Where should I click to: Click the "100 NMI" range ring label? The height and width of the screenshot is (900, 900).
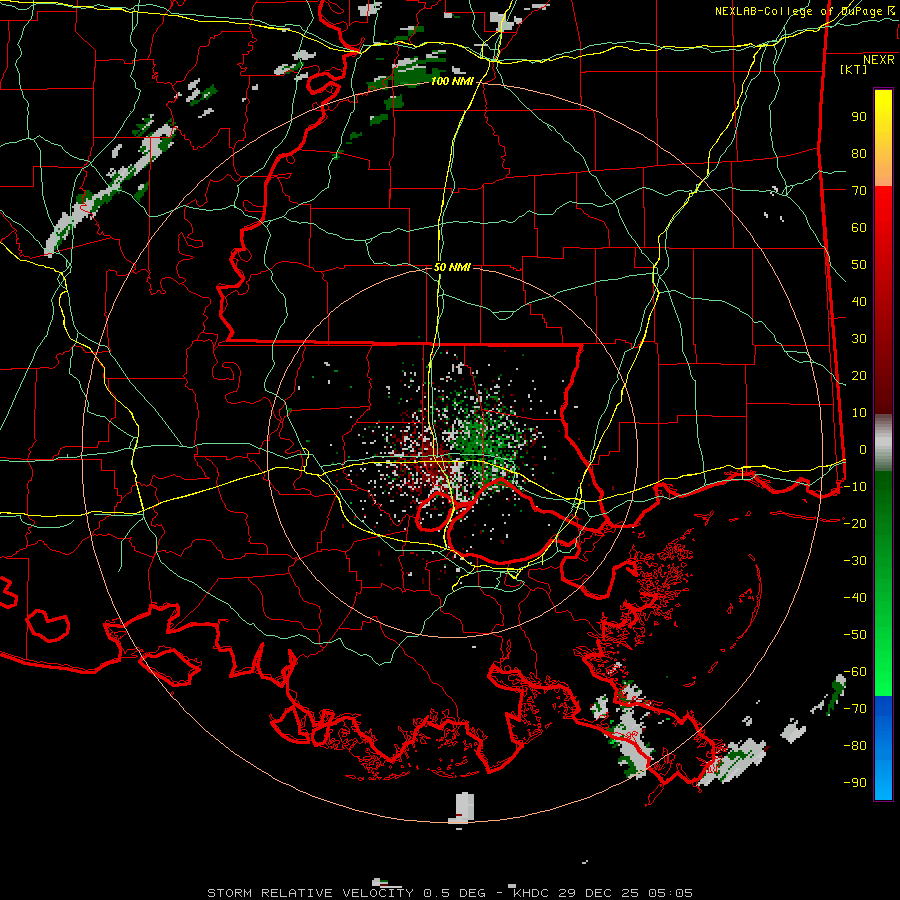click(452, 82)
